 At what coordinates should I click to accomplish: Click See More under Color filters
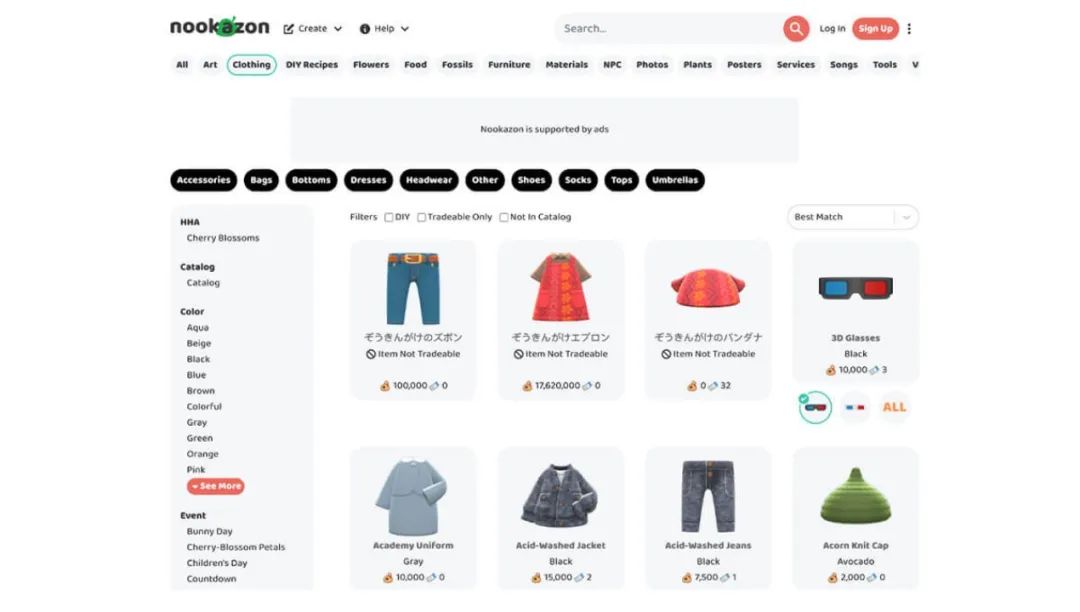[x=216, y=486]
